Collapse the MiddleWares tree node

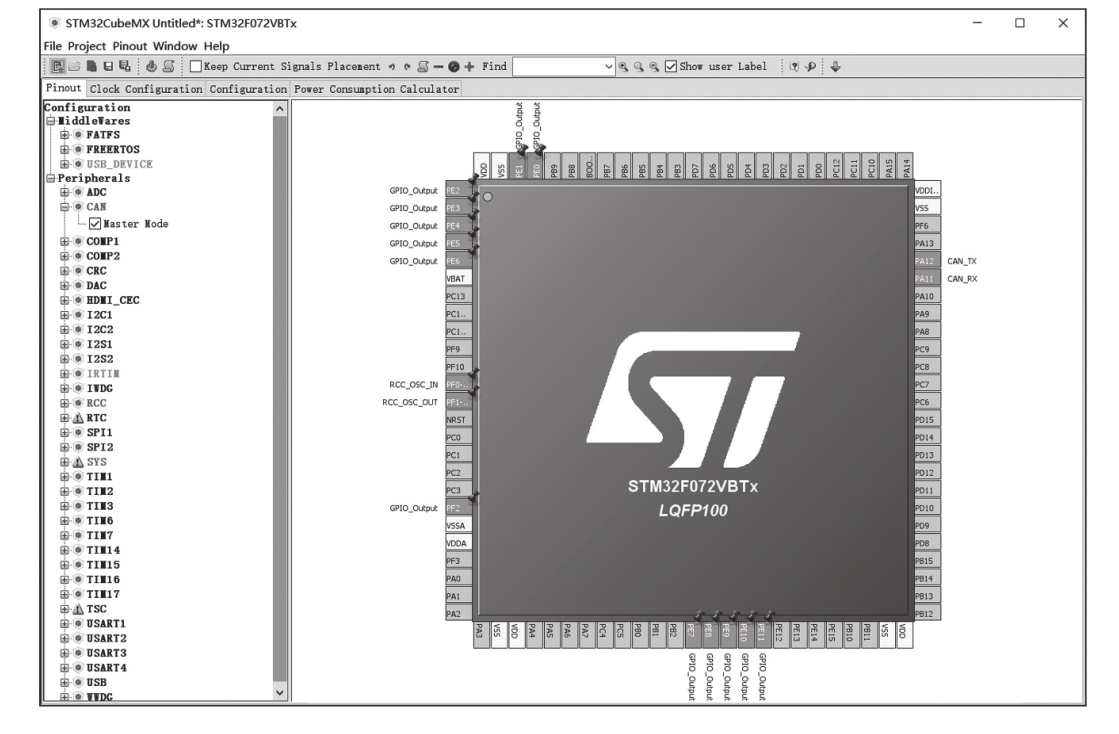pos(51,121)
